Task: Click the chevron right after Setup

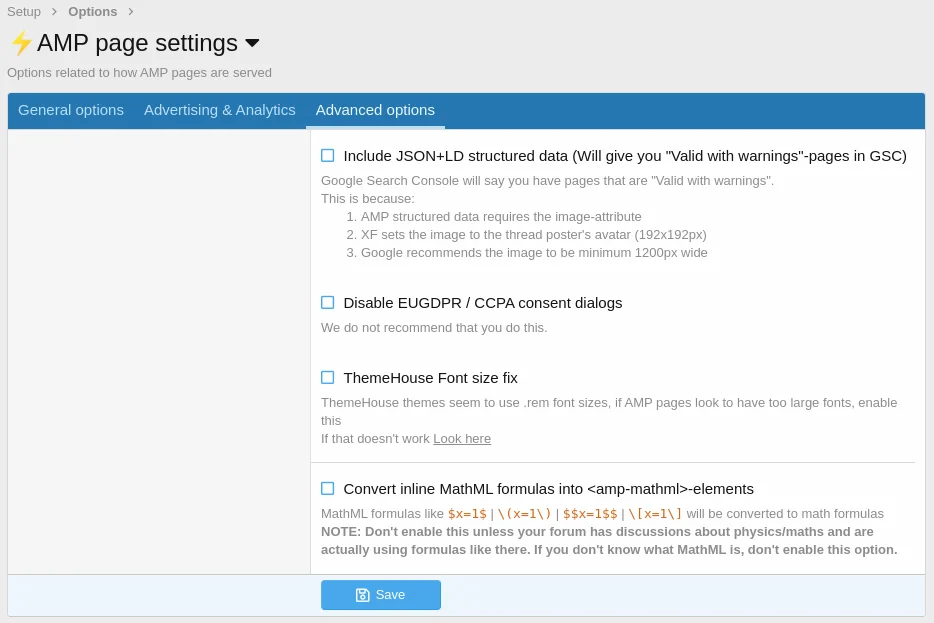Action: pyautogui.click(x=54, y=12)
